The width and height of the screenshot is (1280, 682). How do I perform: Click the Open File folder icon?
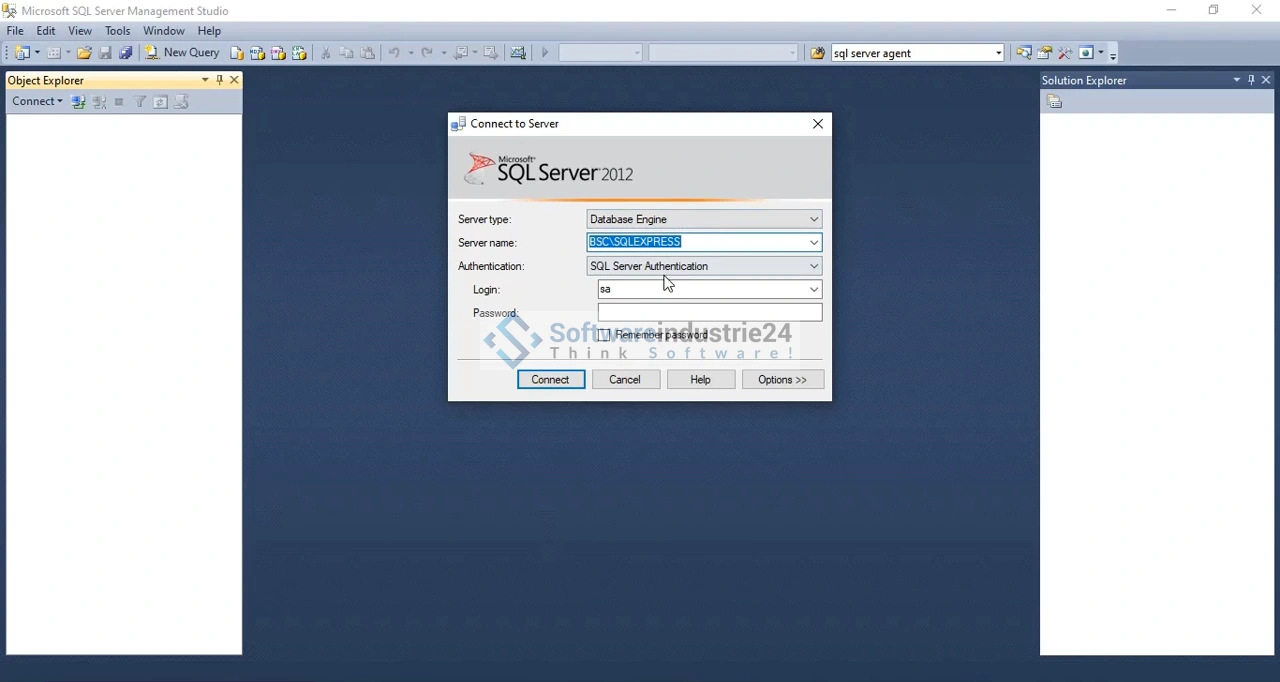(x=84, y=53)
